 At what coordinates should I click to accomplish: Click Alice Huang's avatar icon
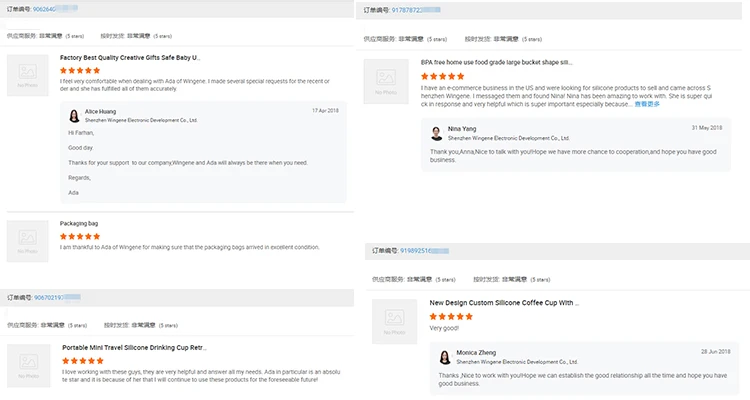tap(73, 114)
